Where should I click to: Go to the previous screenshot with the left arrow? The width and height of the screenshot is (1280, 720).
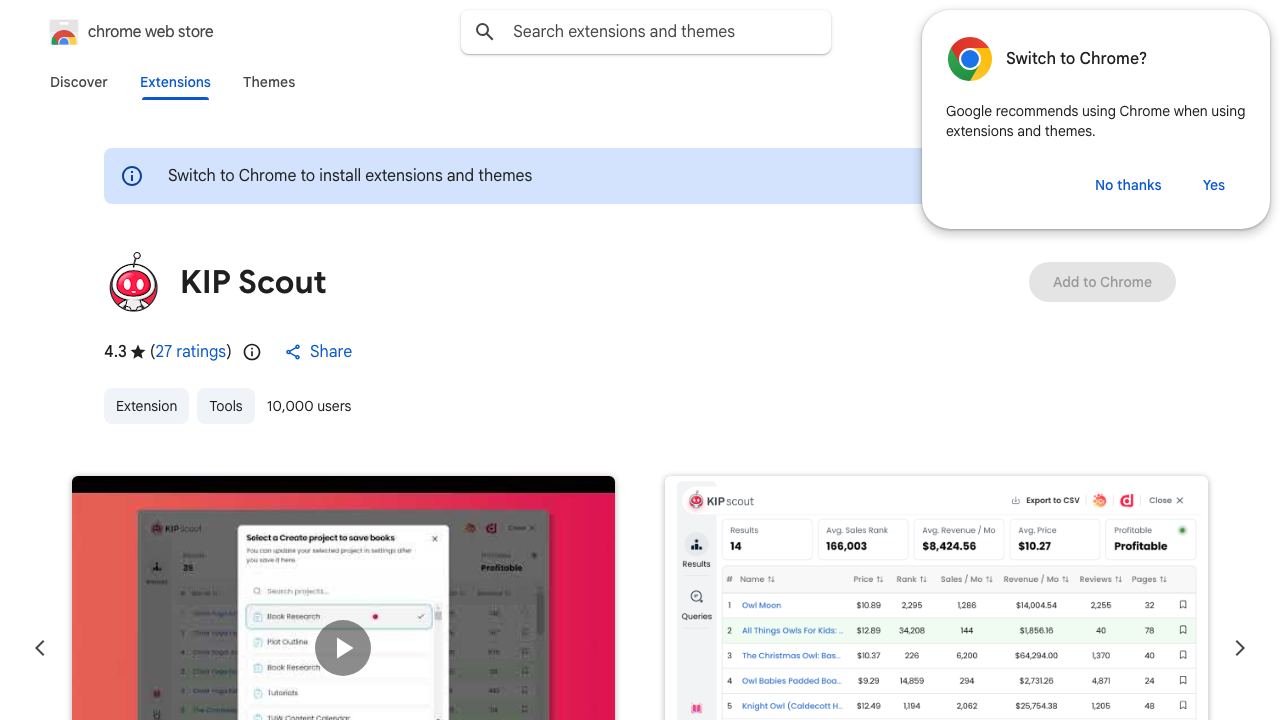[x=40, y=648]
